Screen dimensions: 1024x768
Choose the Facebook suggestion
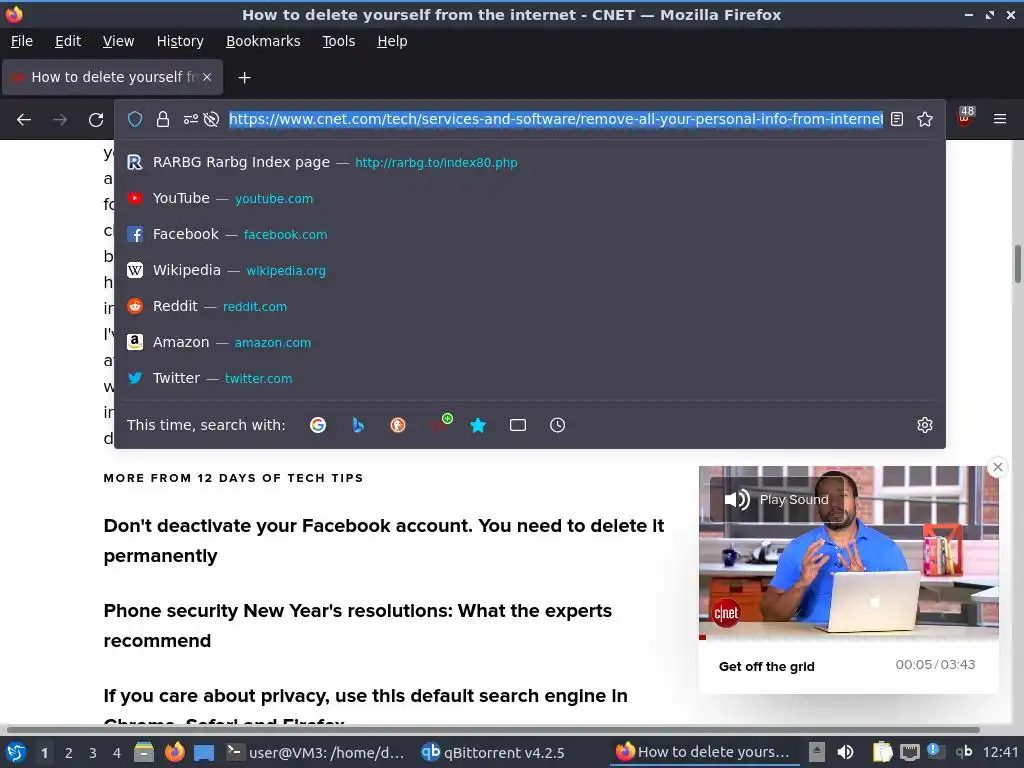click(530, 234)
